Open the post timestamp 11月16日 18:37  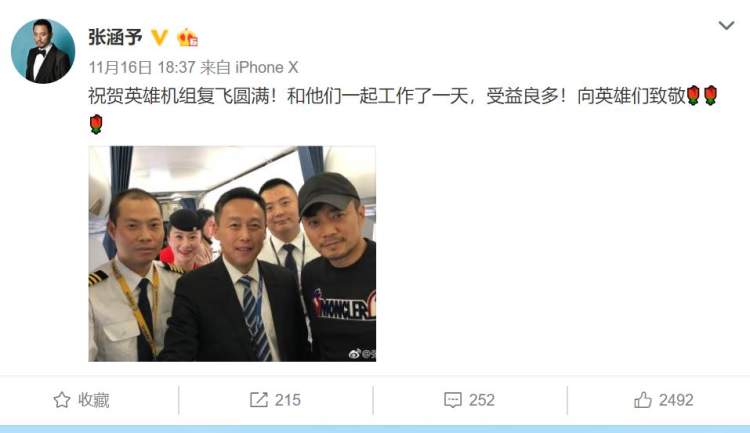click(x=142, y=67)
